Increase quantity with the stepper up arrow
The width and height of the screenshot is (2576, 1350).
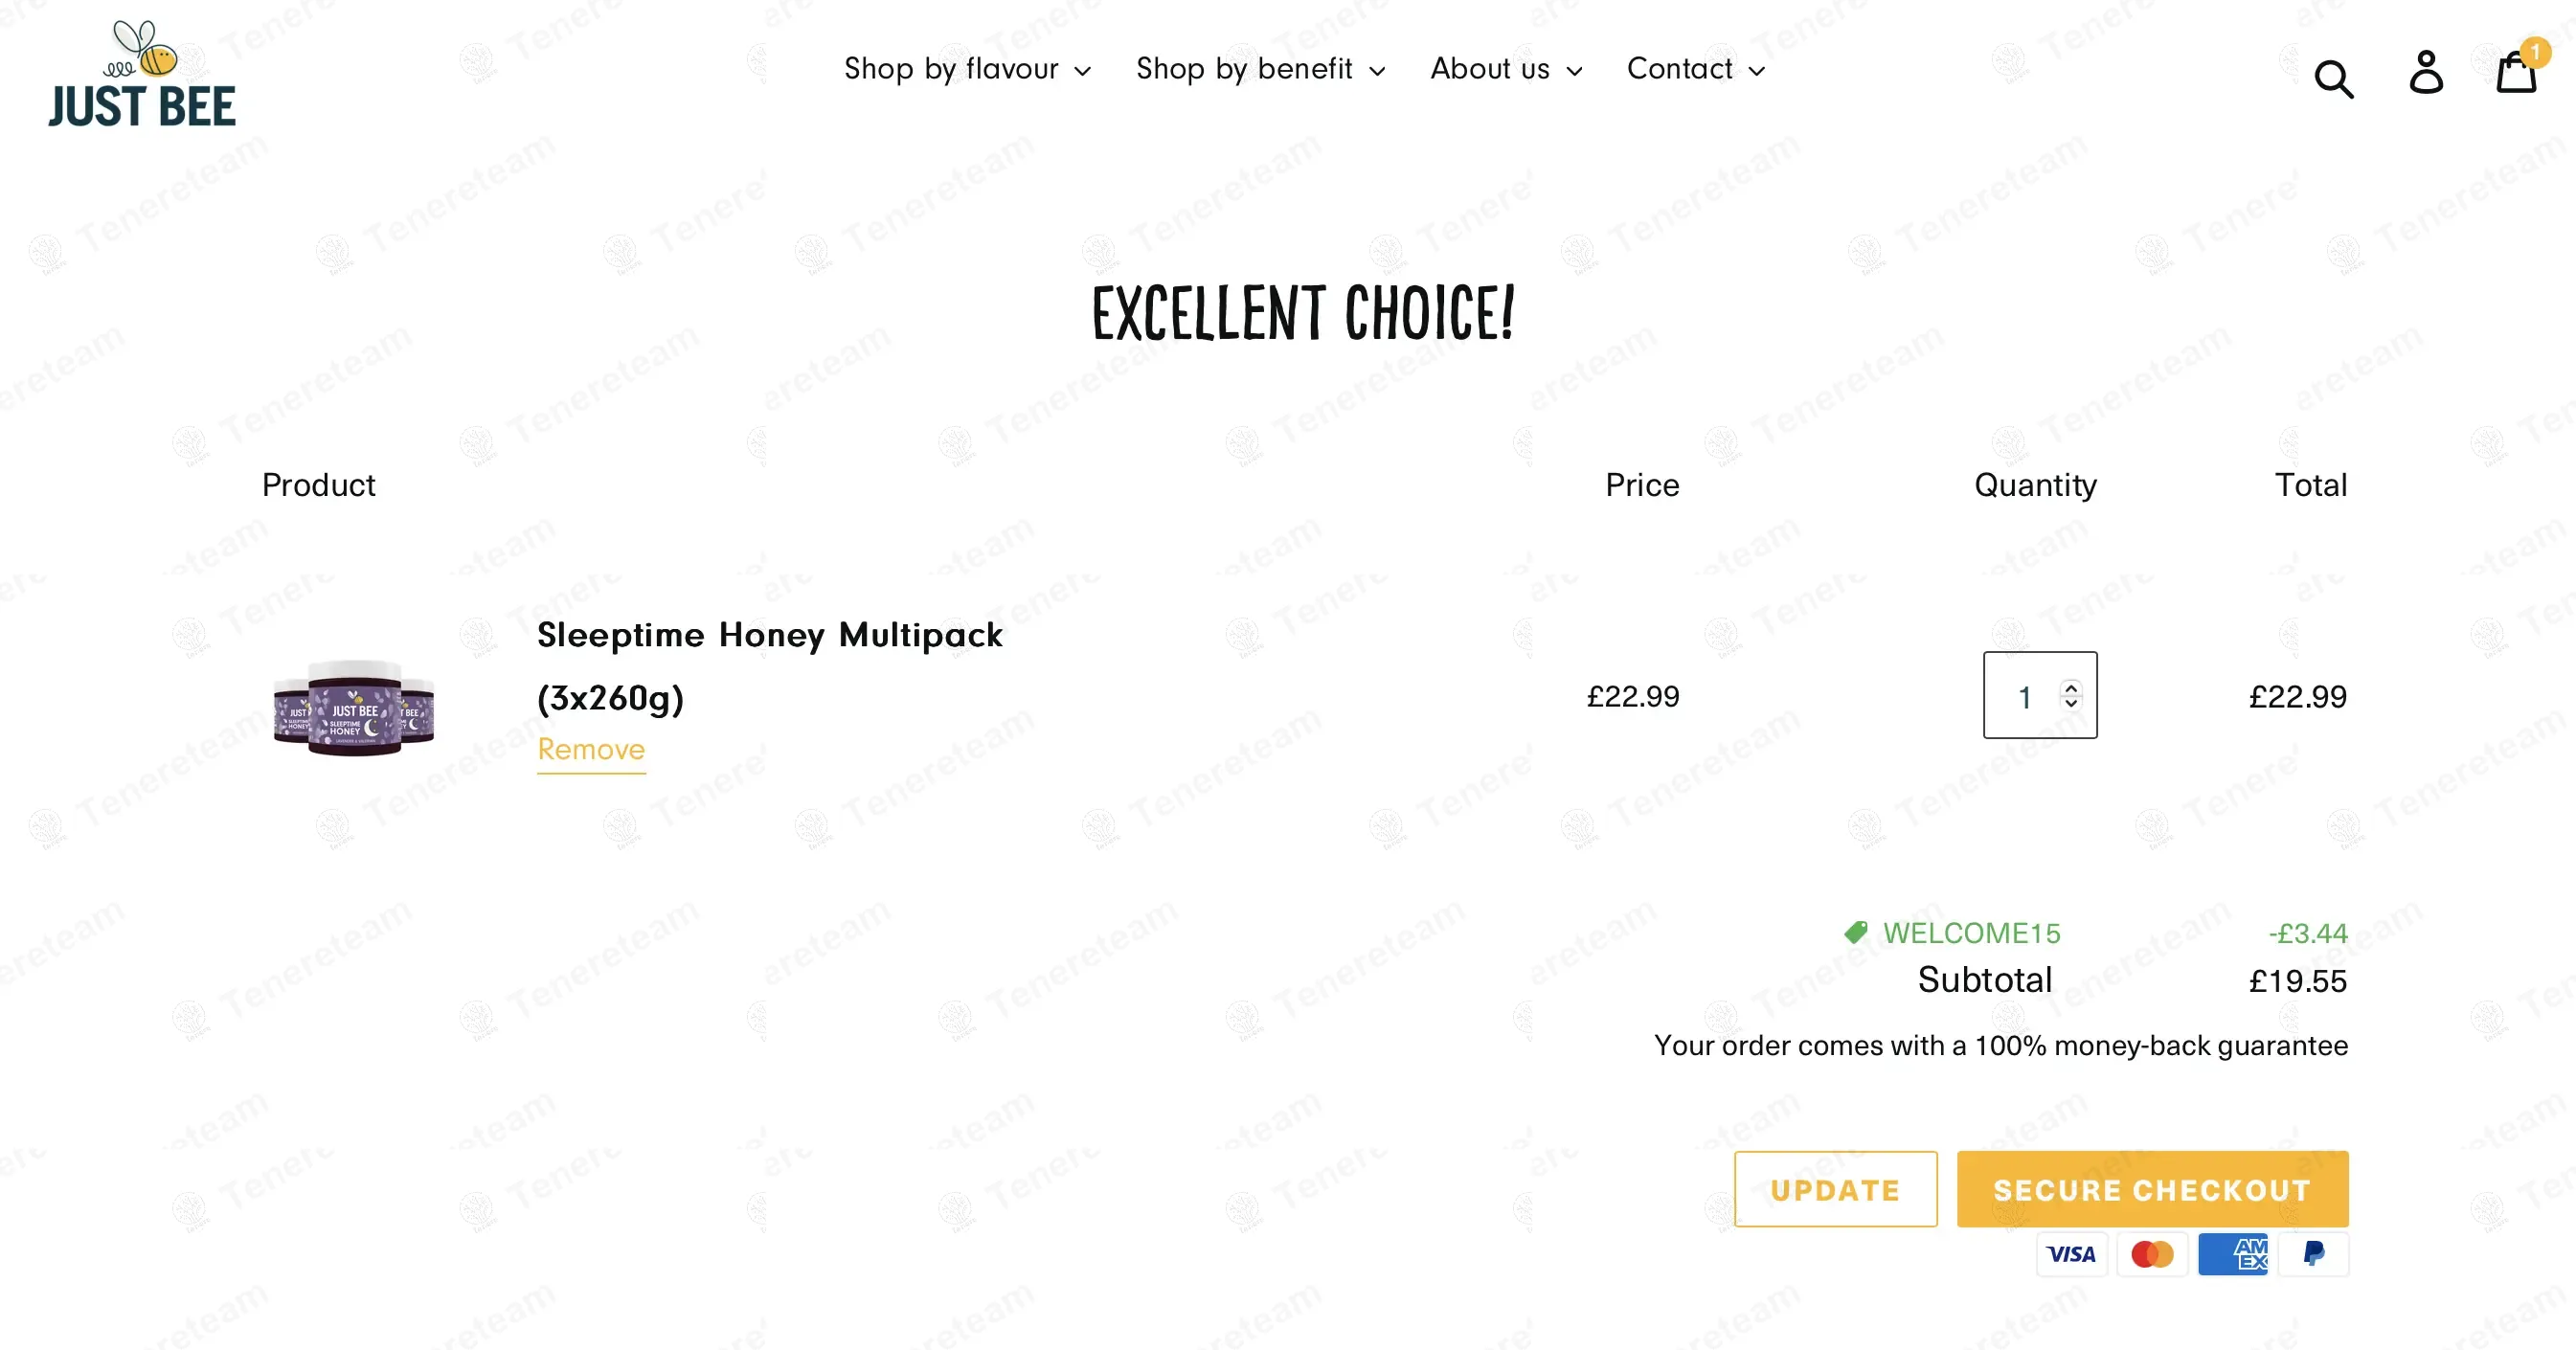click(2071, 687)
